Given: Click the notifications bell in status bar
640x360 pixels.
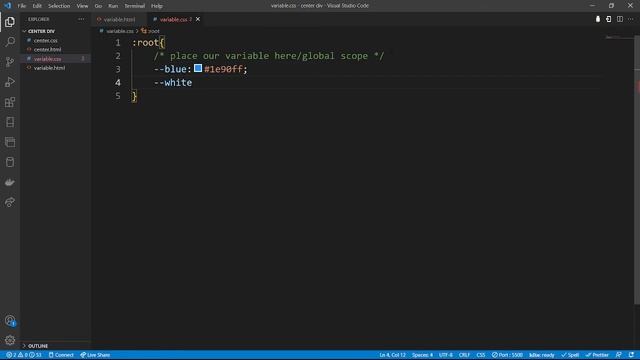Looking at the screenshot, I should tap(631, 355).
